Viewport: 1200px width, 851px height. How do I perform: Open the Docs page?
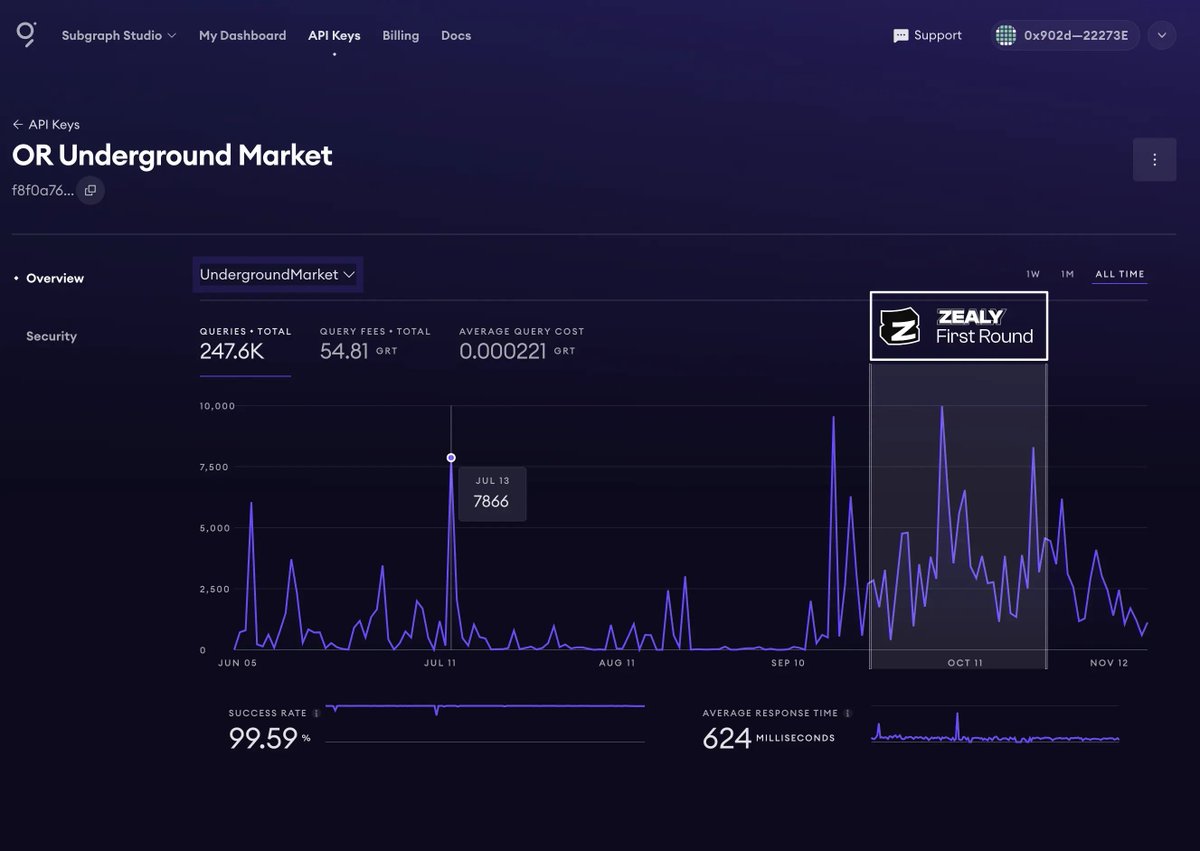tap(456, 35)
